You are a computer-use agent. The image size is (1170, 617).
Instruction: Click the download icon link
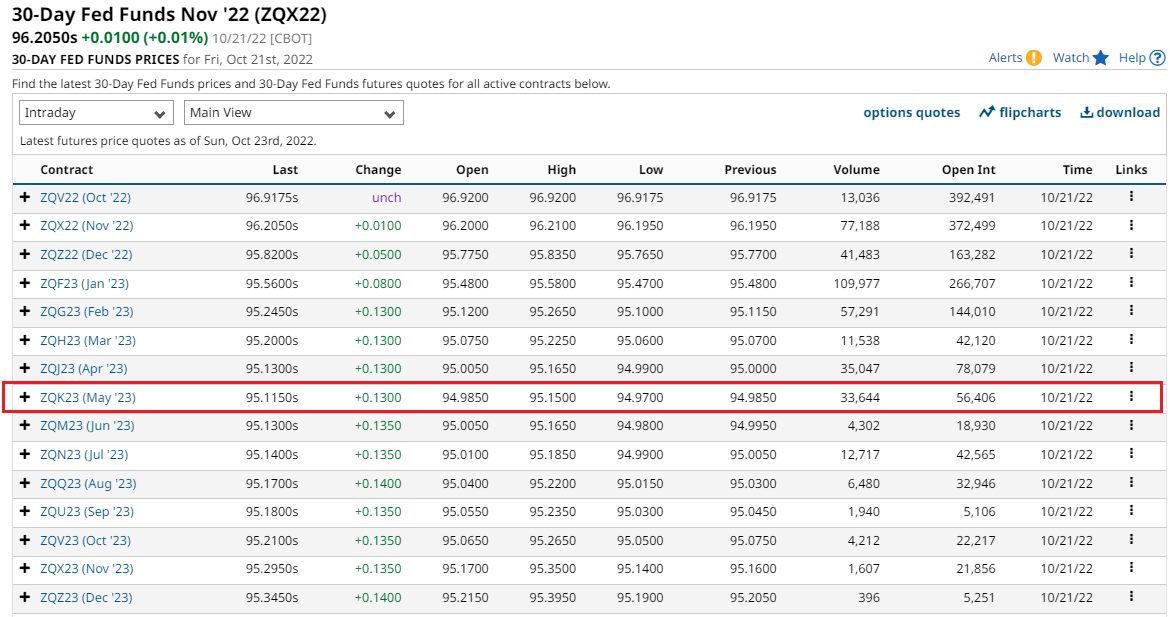(1086, 112)
